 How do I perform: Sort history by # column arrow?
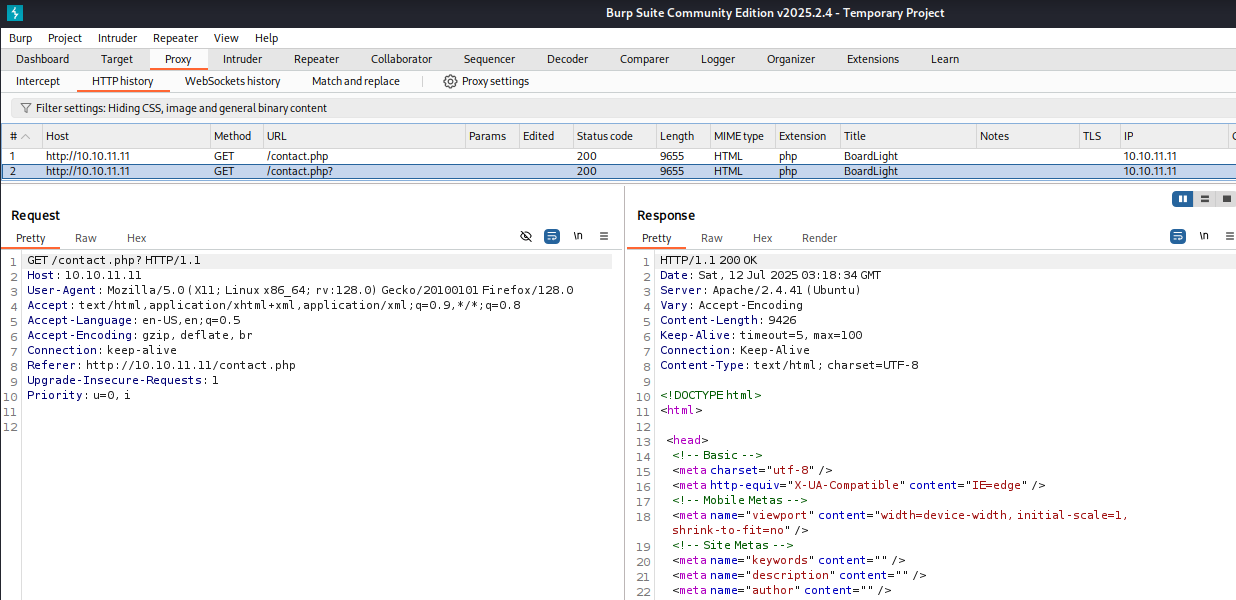[x=25, y=136]
